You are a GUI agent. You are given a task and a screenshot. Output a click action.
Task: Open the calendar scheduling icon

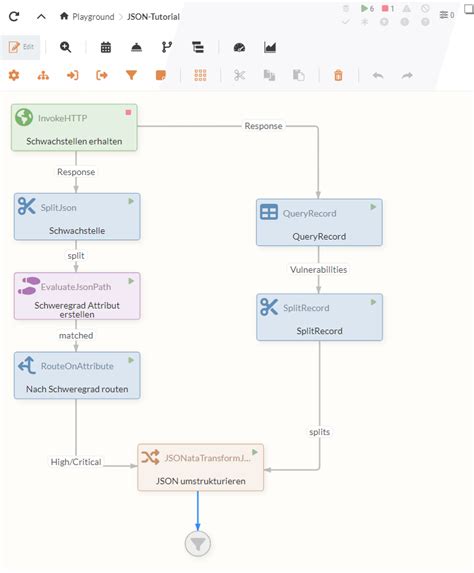(x=106, y=47)
